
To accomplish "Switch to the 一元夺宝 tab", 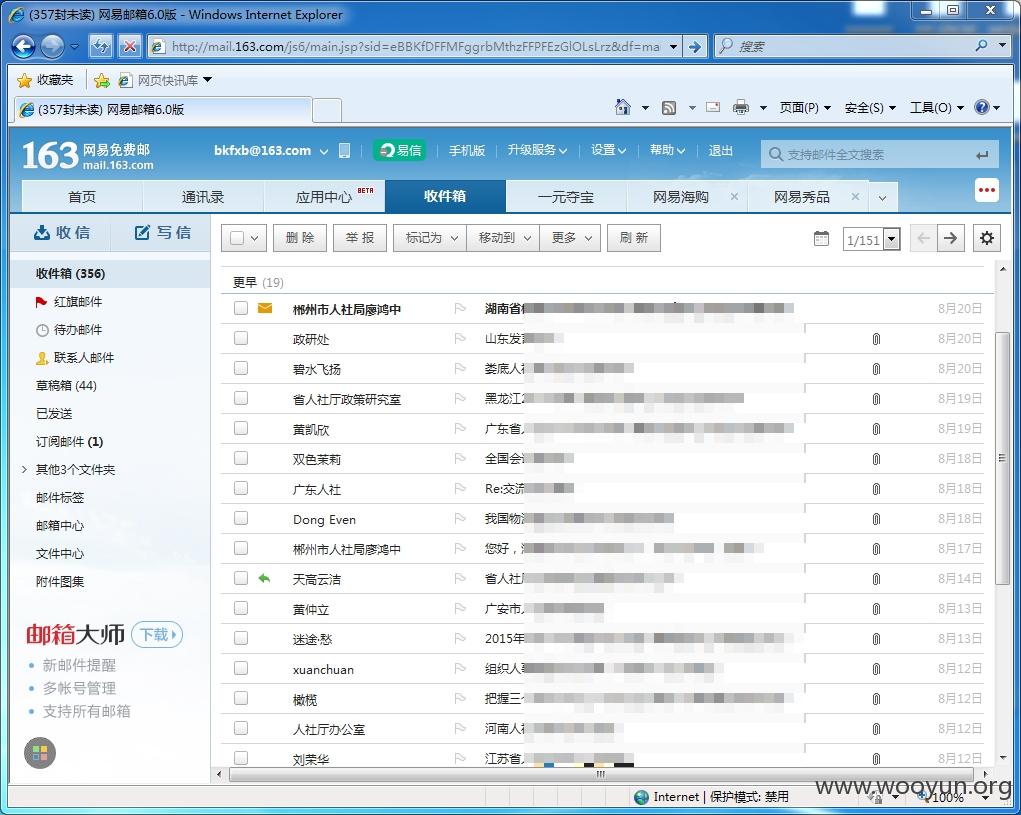I will [566, 197].
